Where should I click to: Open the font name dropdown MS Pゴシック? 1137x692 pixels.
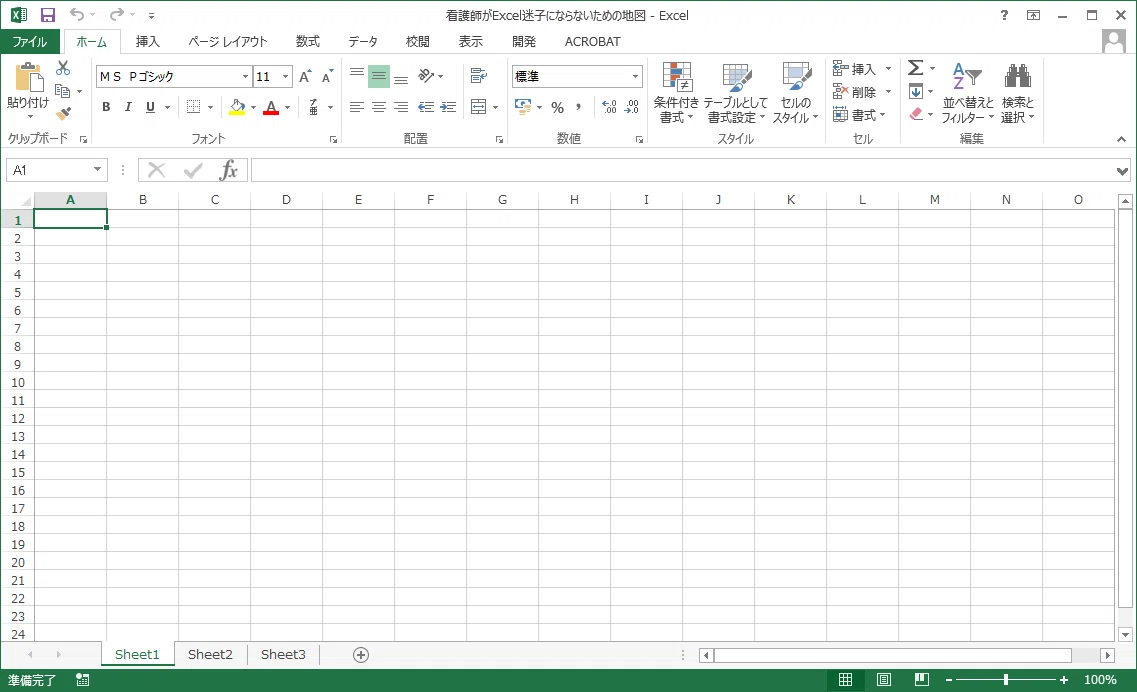(245, 76)
